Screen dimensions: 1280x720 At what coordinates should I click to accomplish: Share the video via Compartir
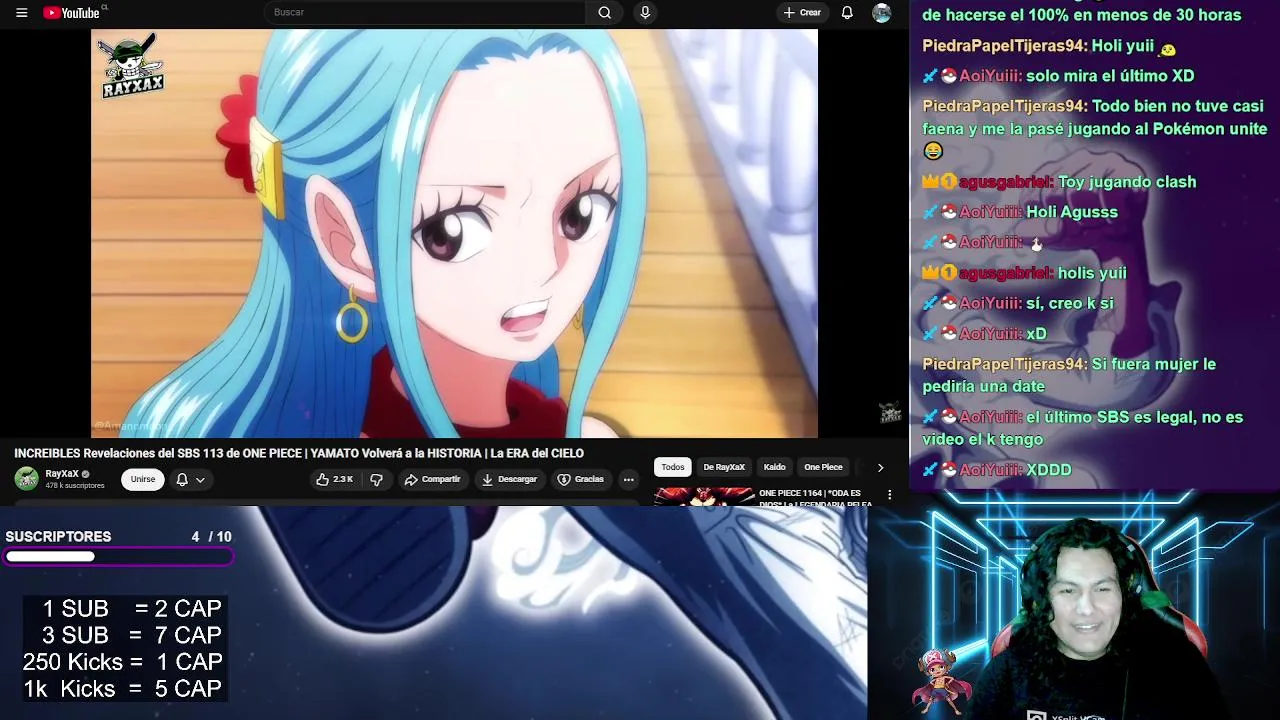[x=432, y=479]
